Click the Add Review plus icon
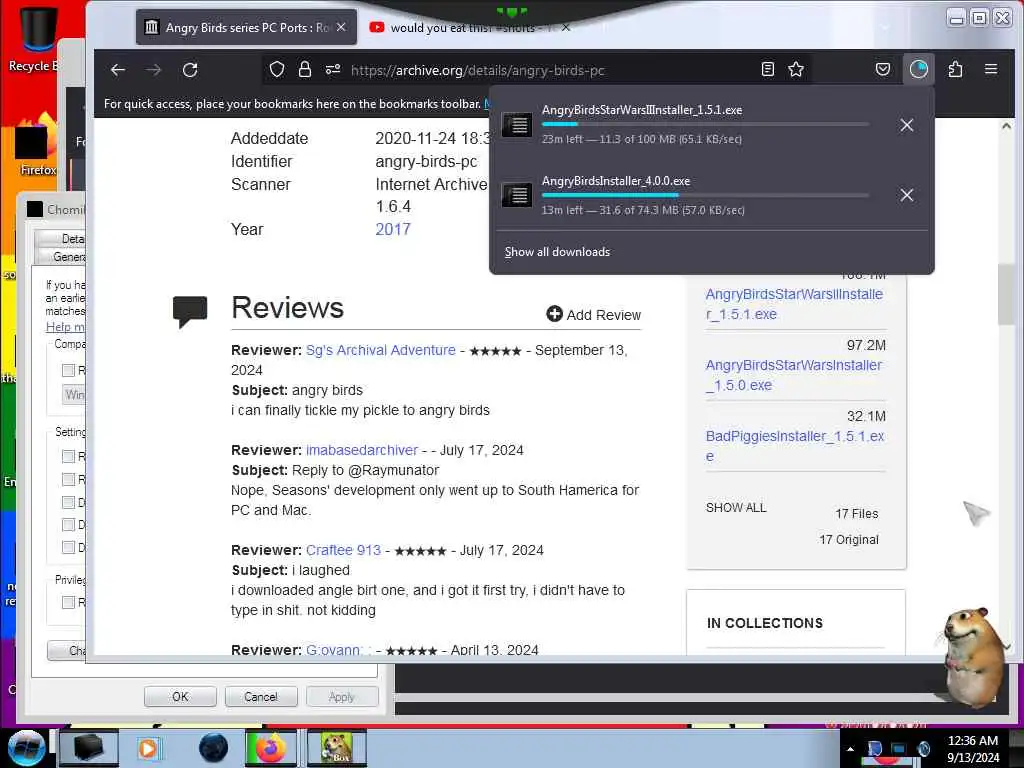 tap(554, 314)
